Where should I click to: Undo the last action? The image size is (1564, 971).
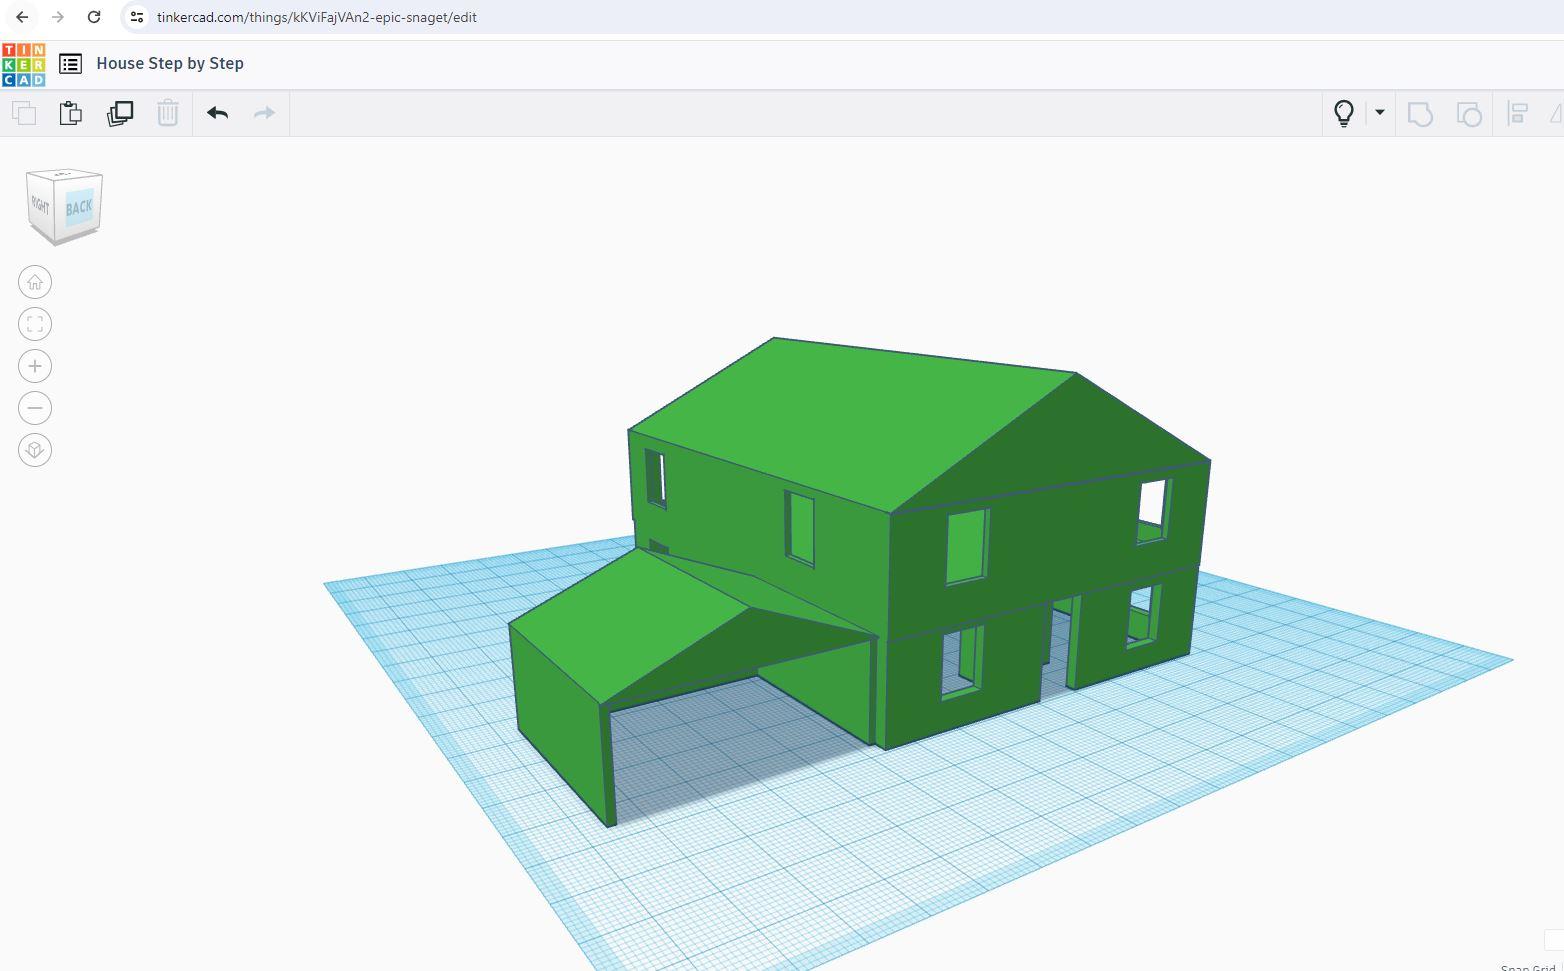[218, 113]
